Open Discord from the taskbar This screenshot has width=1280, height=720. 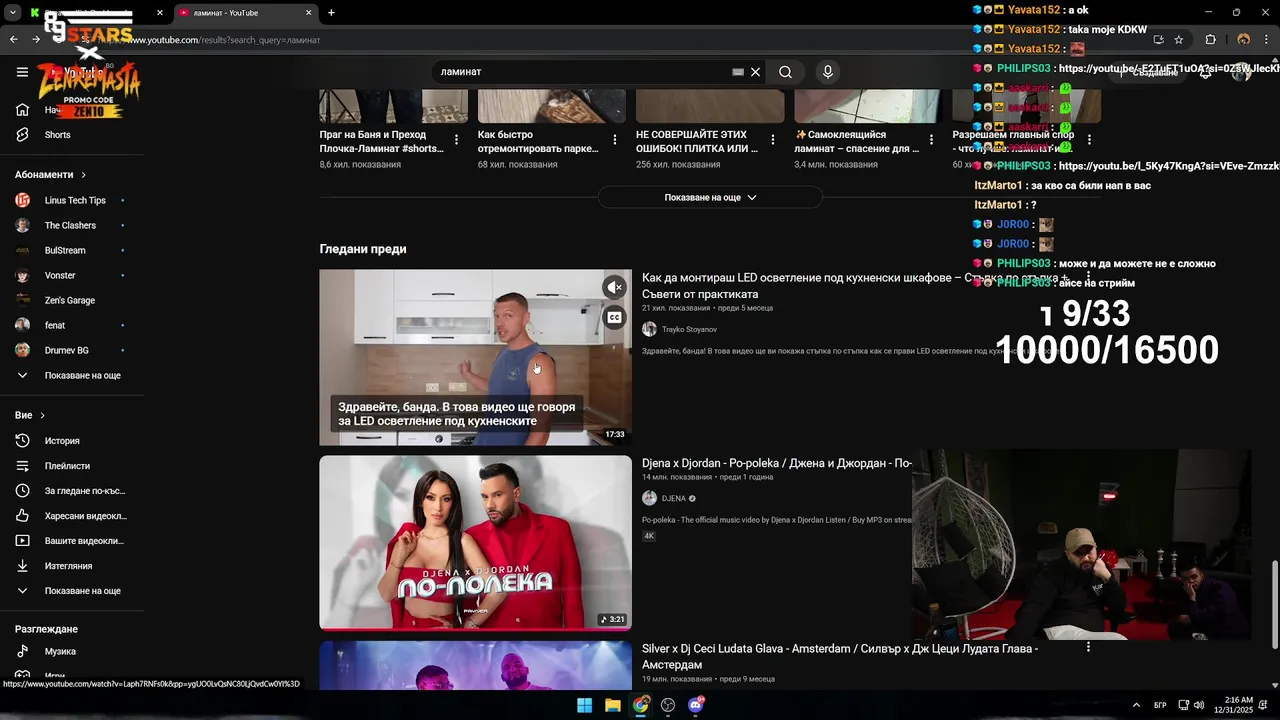(696, 705)
